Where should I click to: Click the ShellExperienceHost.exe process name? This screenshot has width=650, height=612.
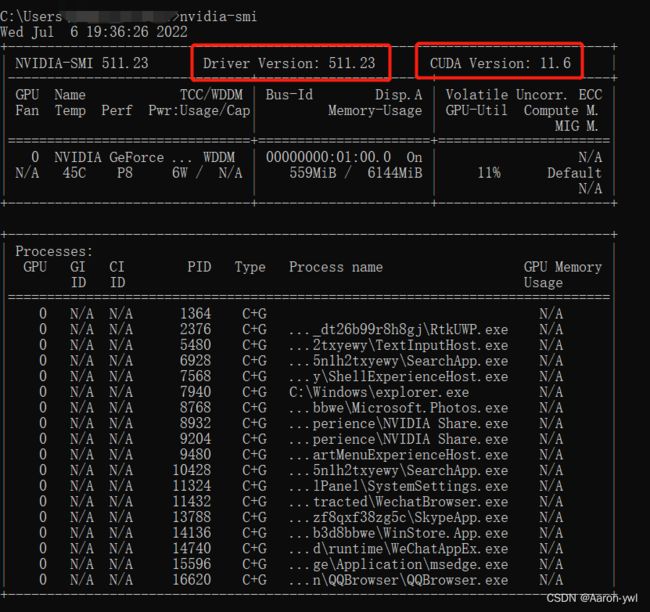[398, 376]
